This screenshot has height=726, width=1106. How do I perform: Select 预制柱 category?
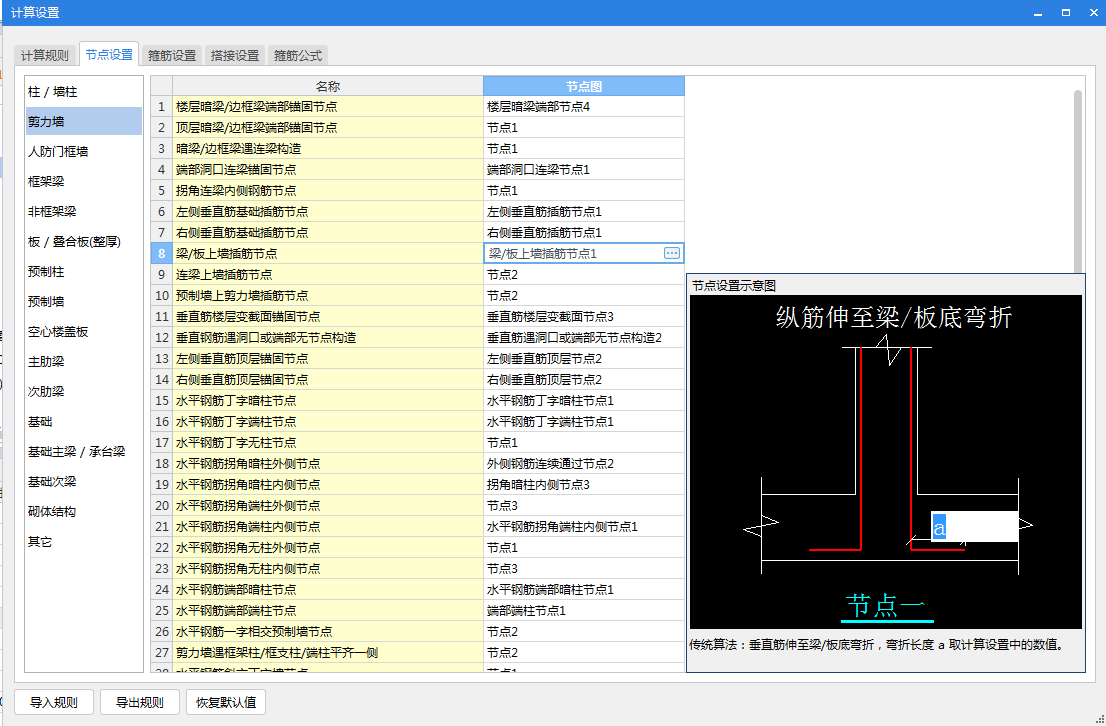click(x=83, y=272)
